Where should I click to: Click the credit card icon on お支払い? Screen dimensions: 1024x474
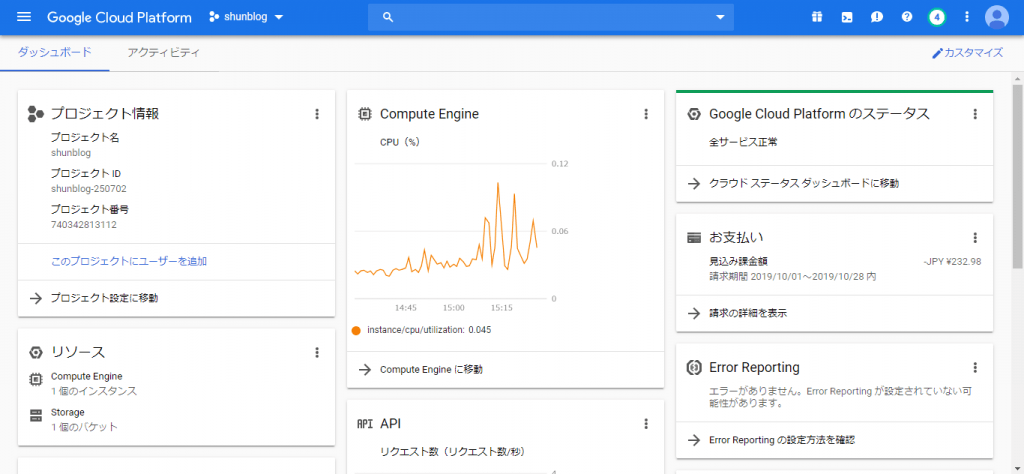pos(694,238)
